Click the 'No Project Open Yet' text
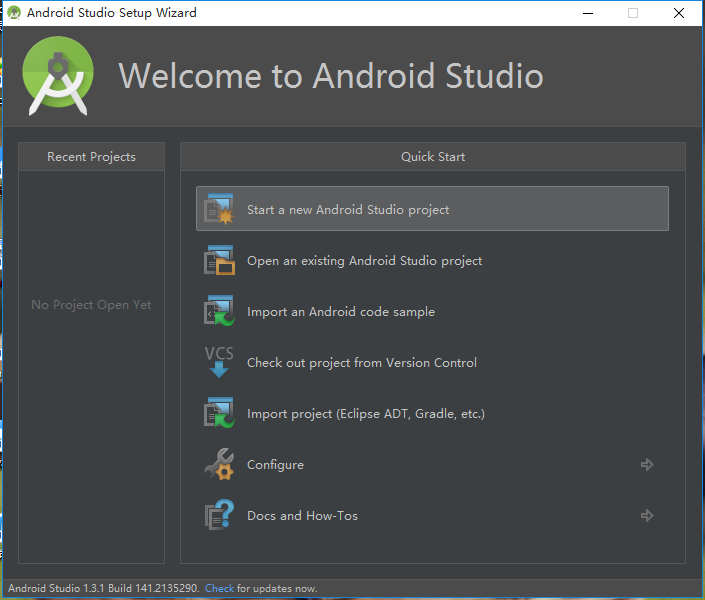Screen dimensions: 705x600 point(91,305)
